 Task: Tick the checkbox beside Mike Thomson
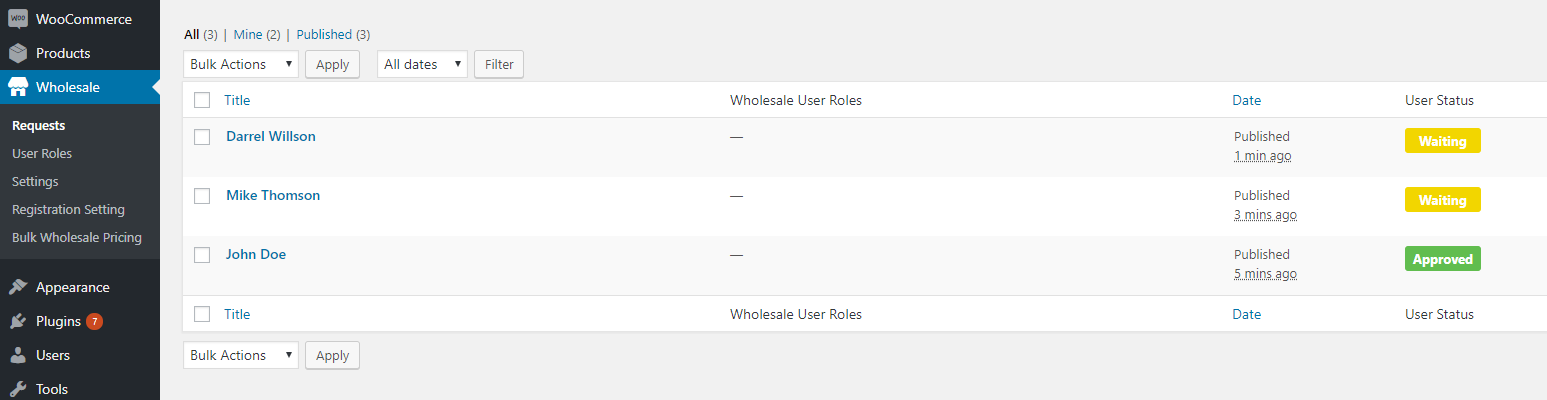coord(202,196)
